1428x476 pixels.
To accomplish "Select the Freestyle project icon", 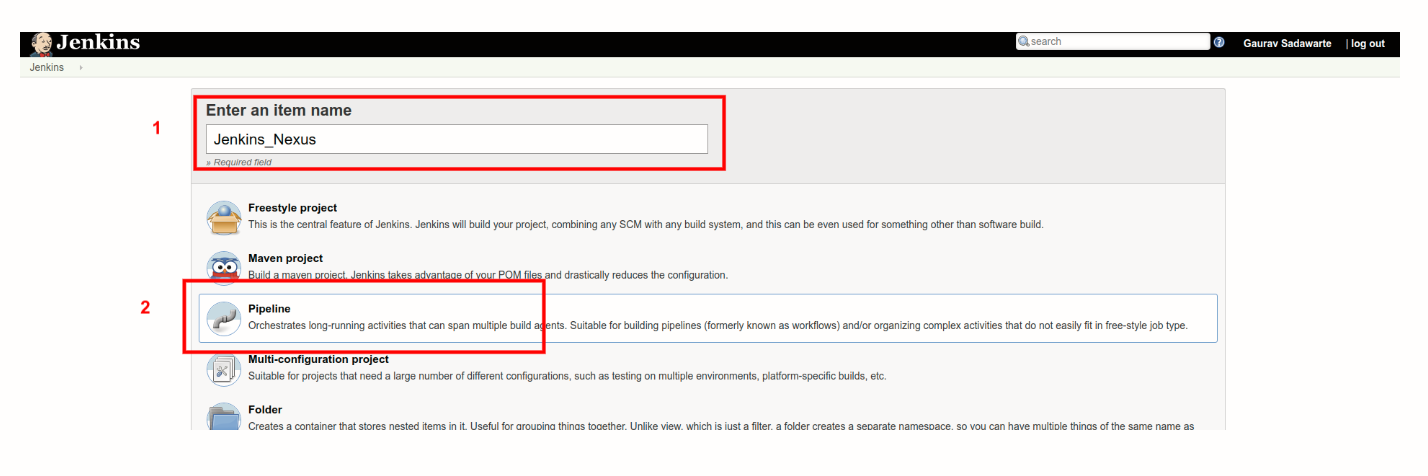I will click(223, 217).
